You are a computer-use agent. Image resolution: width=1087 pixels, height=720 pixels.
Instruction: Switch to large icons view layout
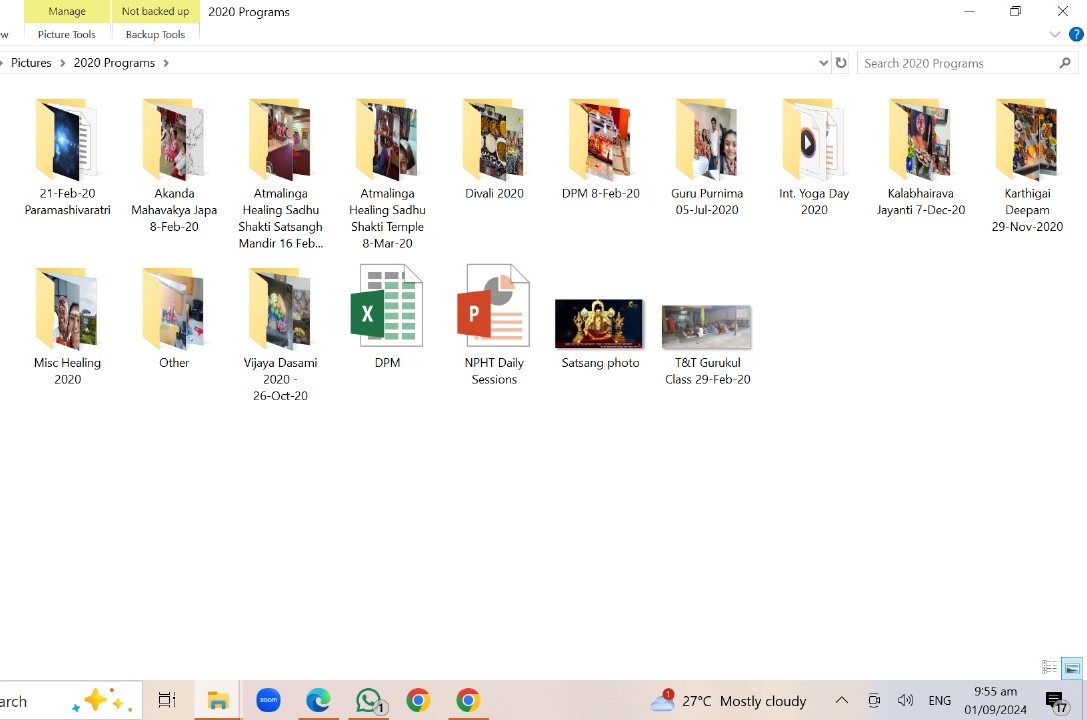tap(1071, 668)
